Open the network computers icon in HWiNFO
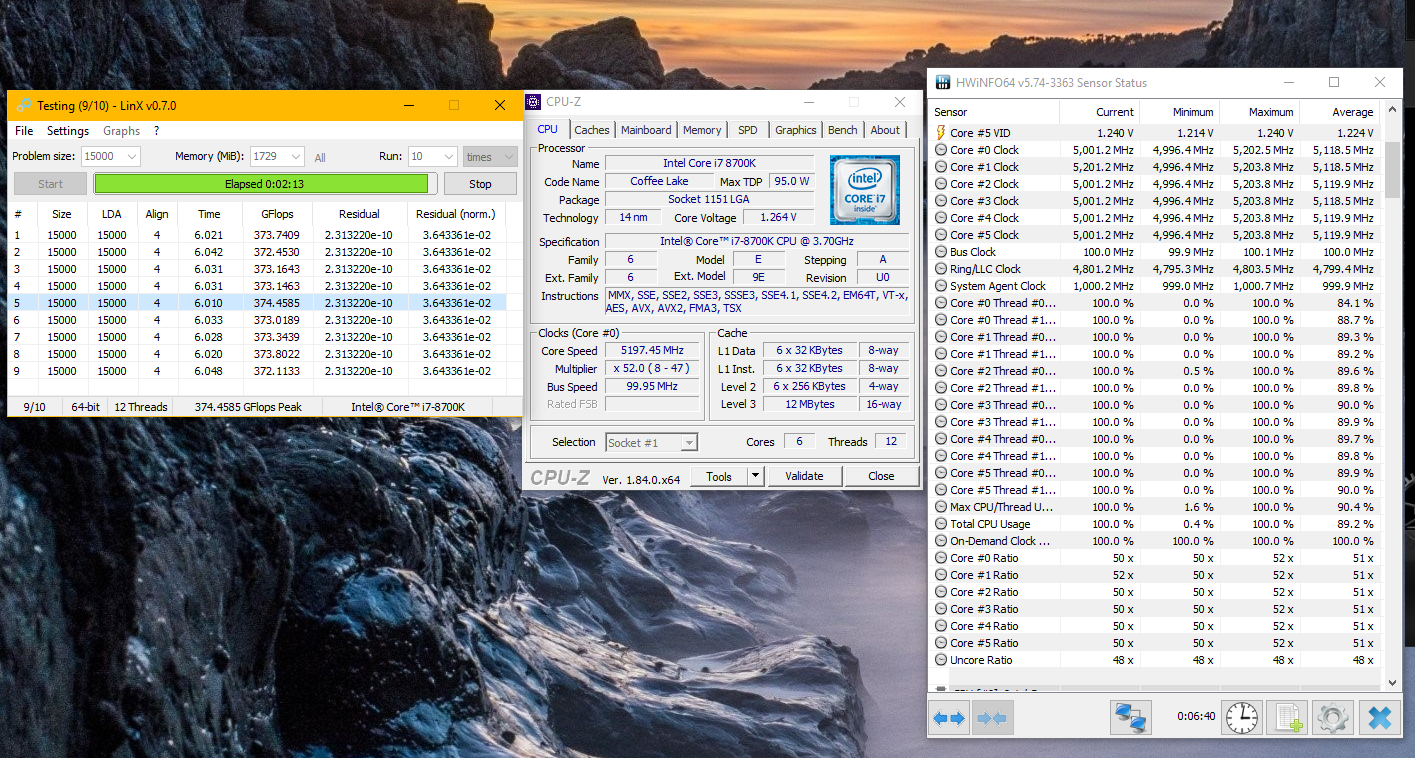Image resolution: width=1415 pixels, height=758 pixels. [1131, 717]
